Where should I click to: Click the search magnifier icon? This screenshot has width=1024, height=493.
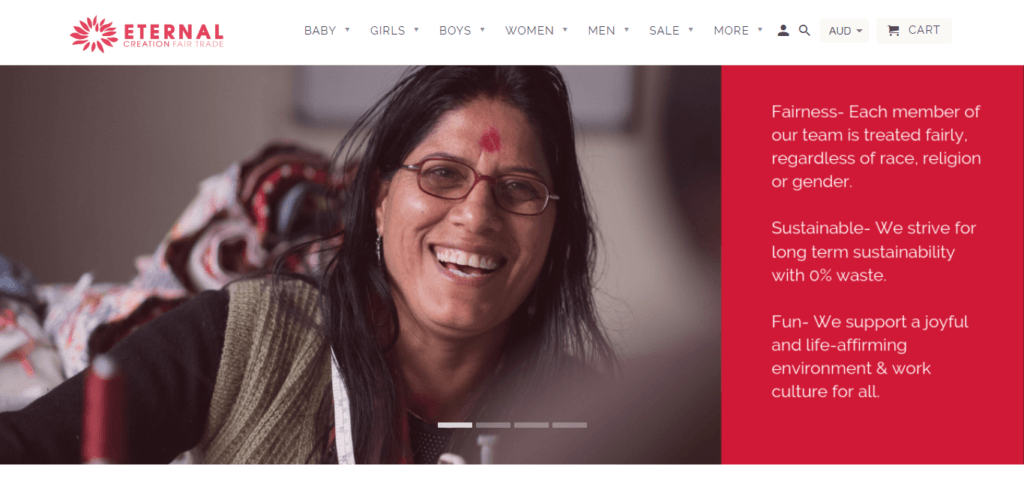805,30
